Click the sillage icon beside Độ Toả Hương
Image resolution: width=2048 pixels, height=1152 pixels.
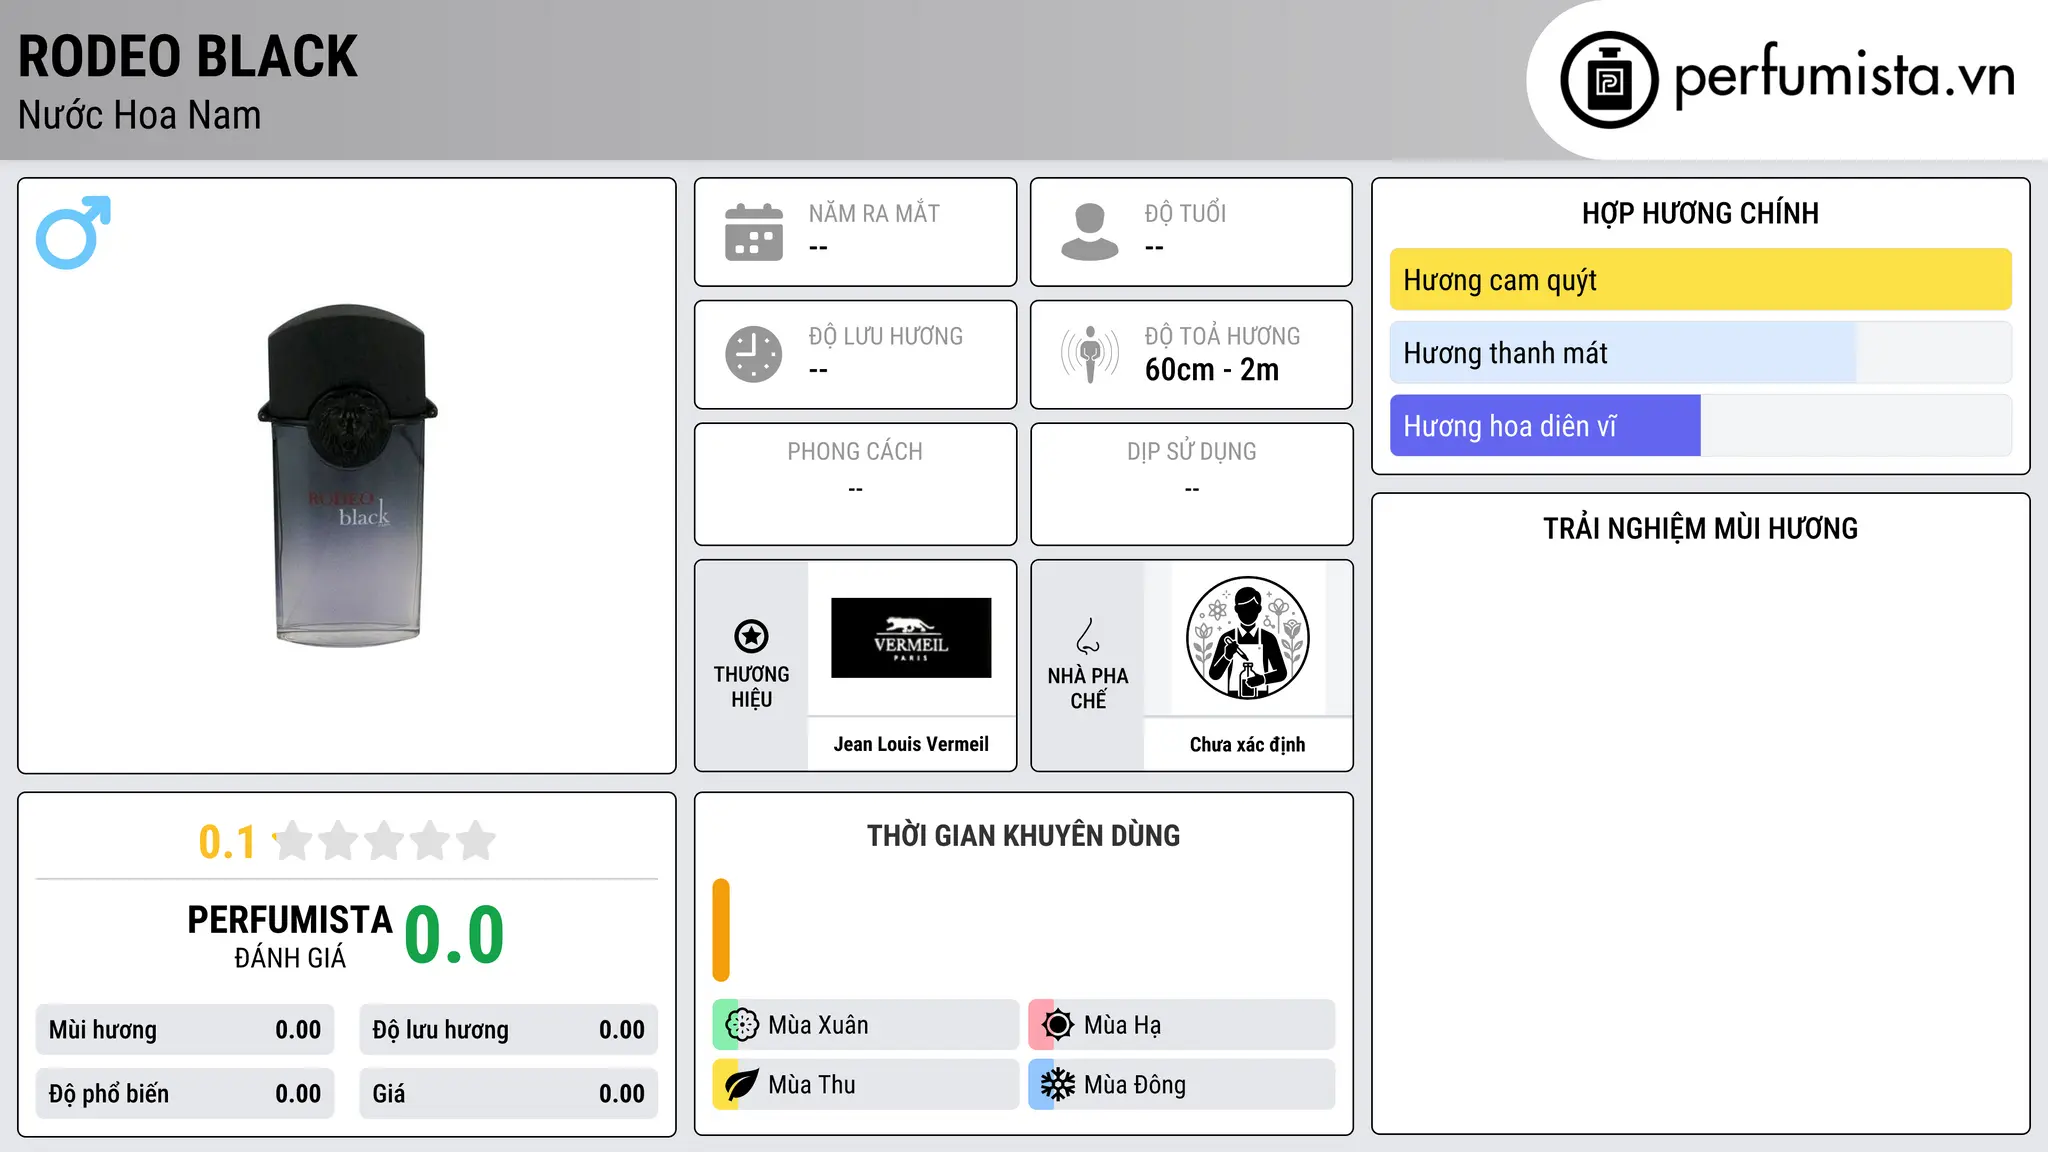(1090, 354)
